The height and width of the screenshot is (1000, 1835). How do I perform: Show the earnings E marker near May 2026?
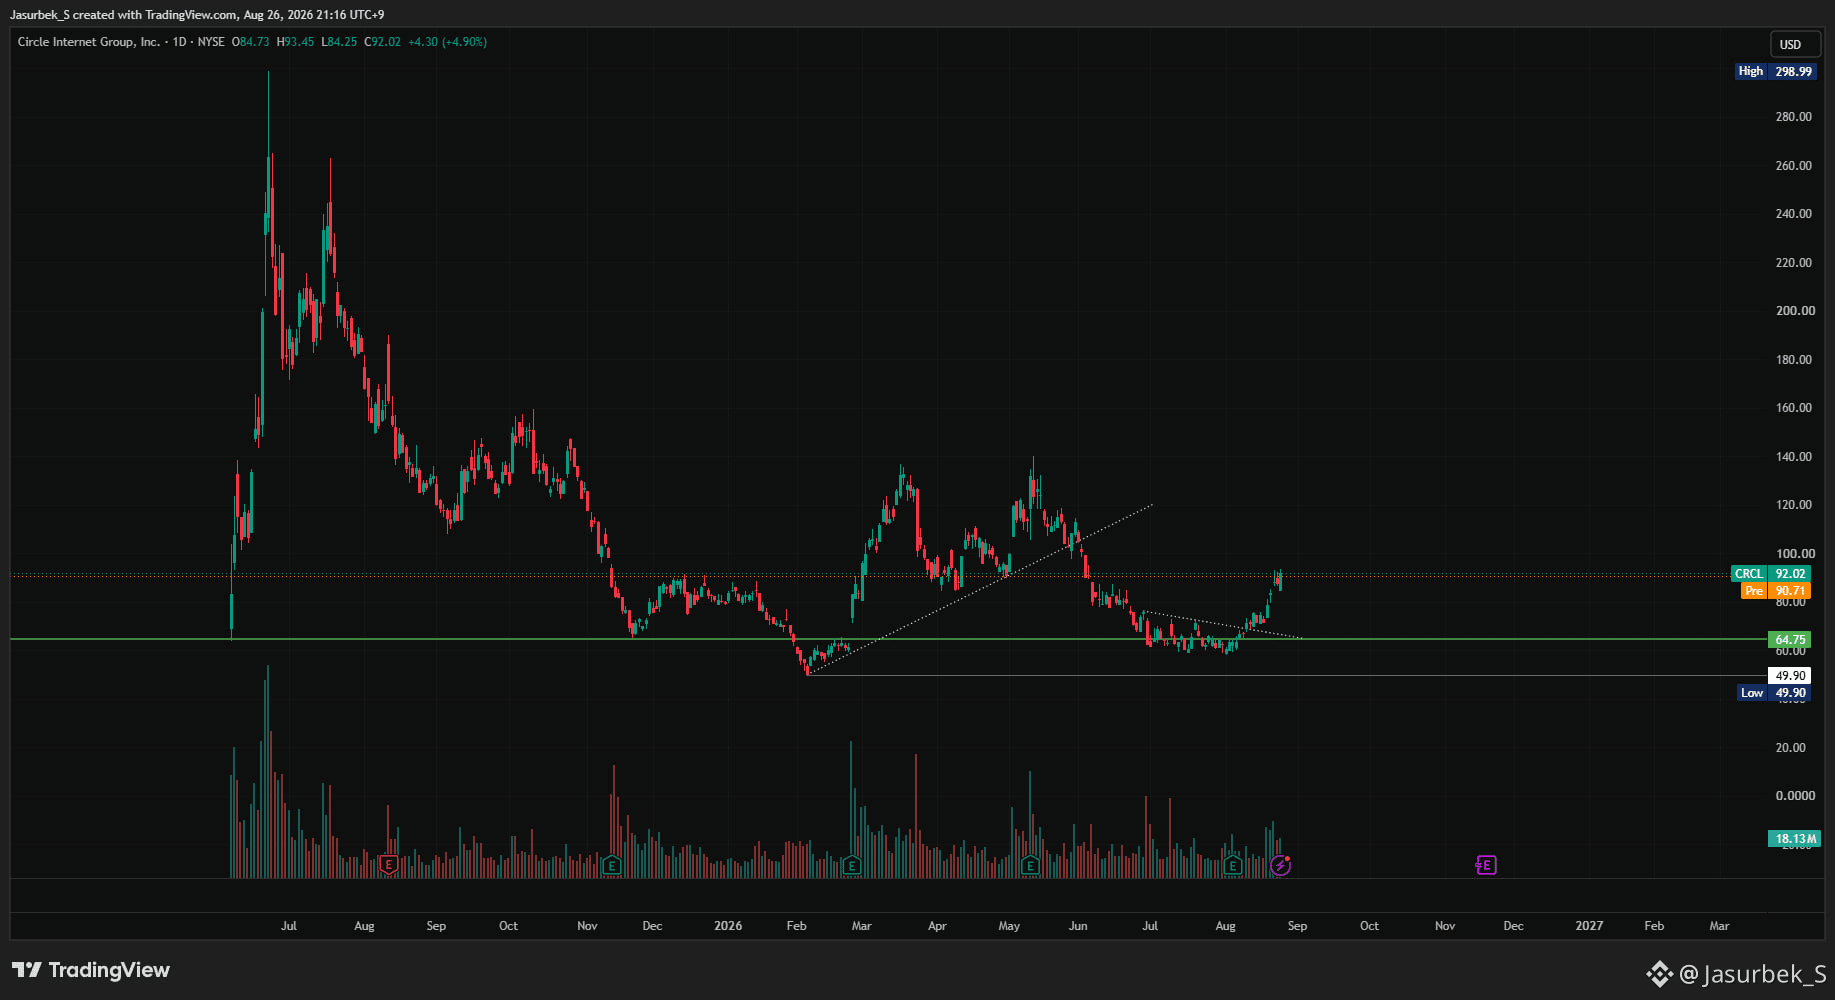pyautogui.click(x=1030, y=865)
